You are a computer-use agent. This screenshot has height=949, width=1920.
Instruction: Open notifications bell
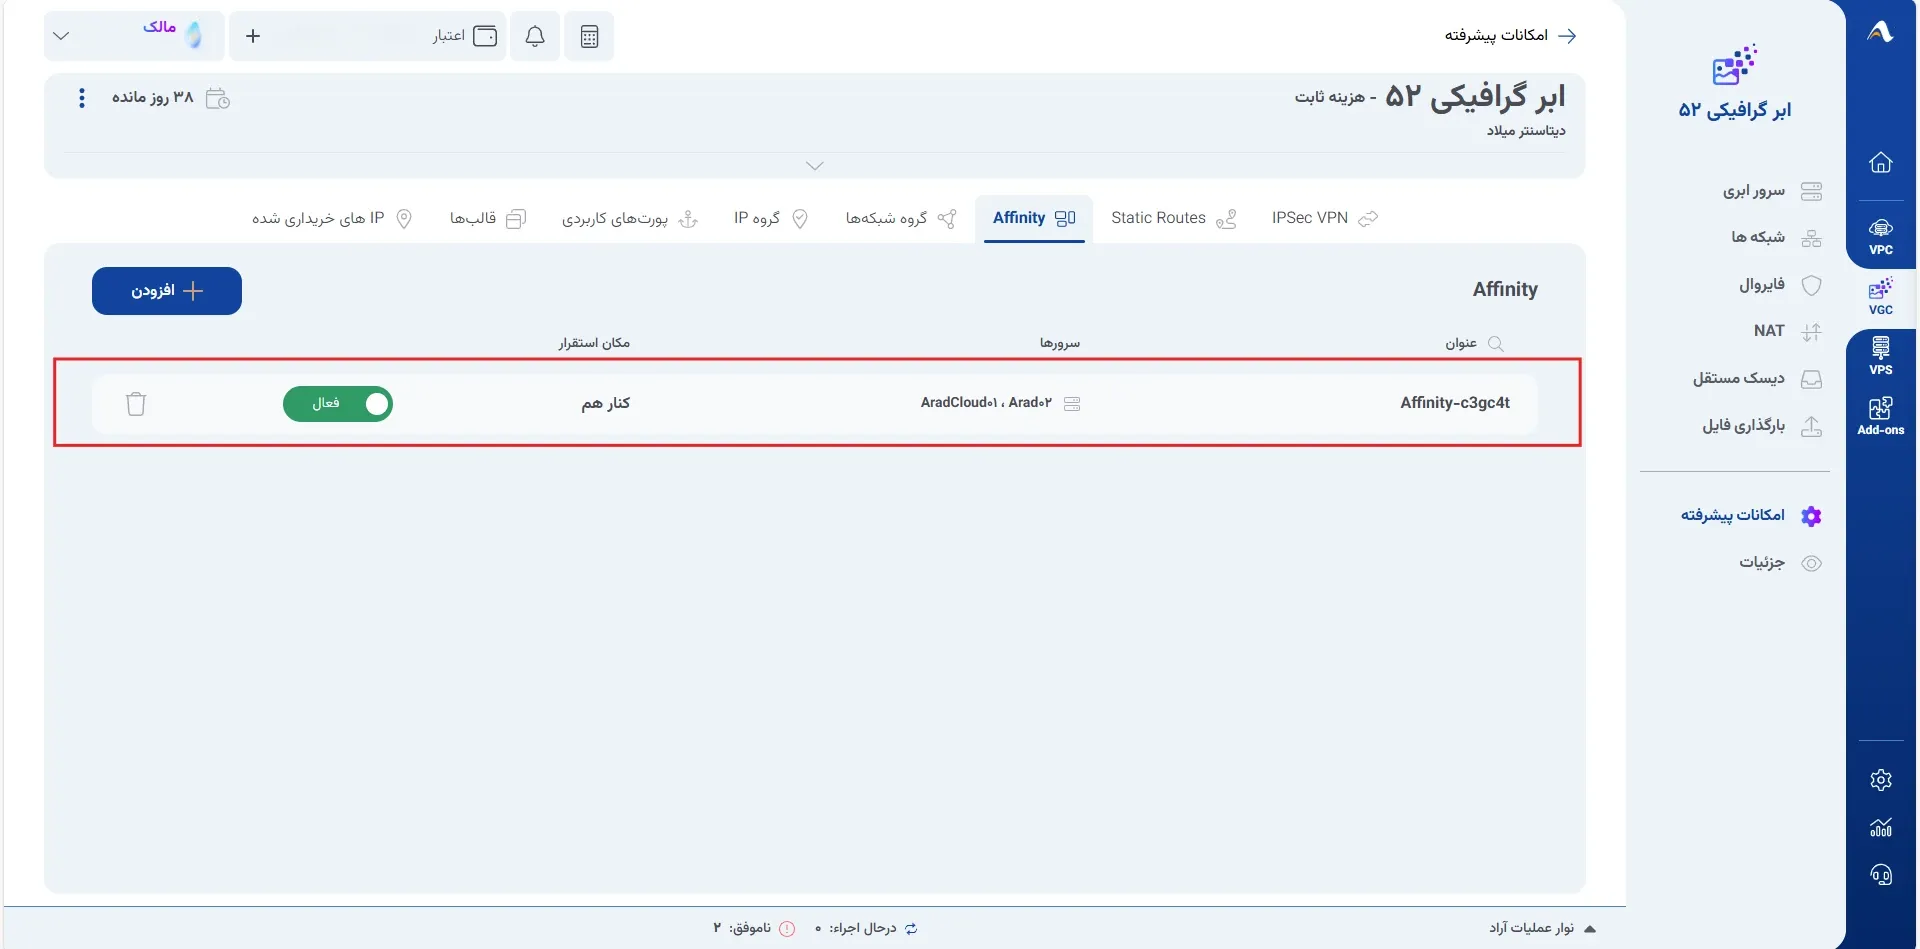click(x=535, y=37)
